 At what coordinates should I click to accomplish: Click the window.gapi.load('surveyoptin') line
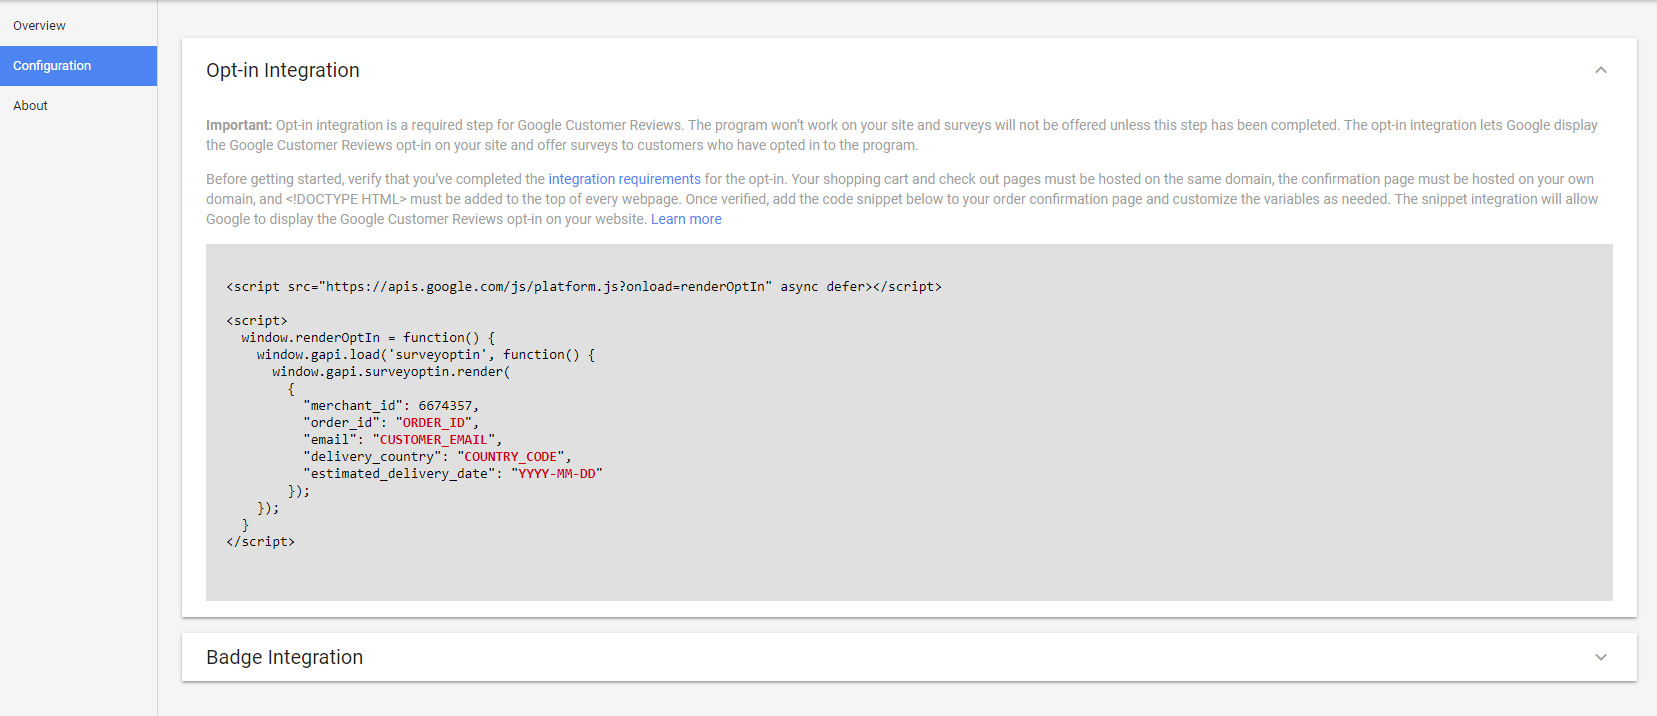click(x=426, y=355)
